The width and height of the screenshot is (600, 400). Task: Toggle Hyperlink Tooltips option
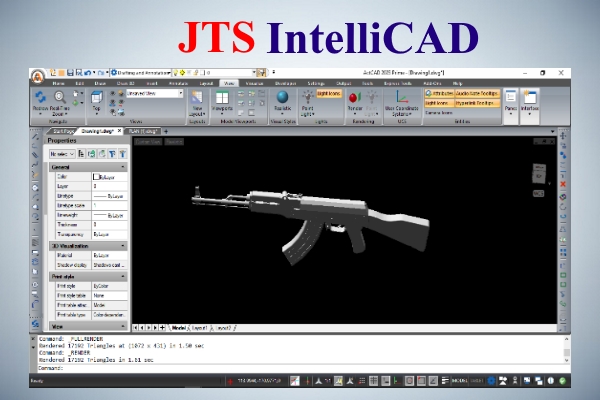coord(477,103)
